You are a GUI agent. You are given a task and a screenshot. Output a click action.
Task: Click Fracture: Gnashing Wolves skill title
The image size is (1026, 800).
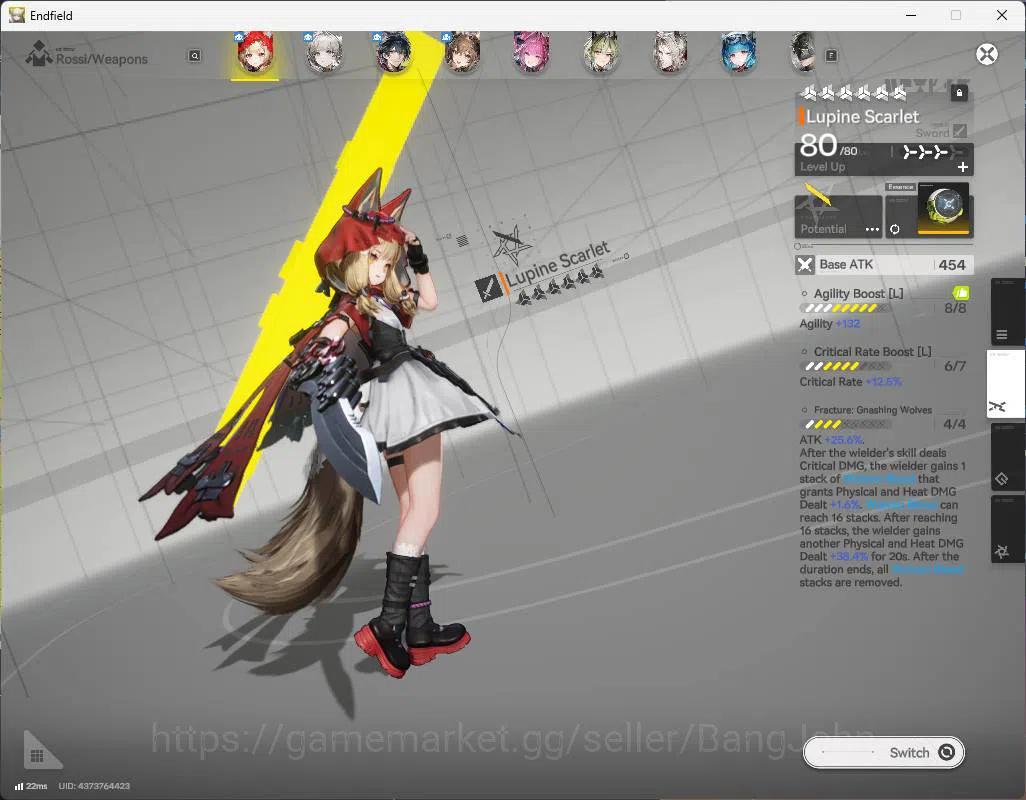tap(873, 410)
